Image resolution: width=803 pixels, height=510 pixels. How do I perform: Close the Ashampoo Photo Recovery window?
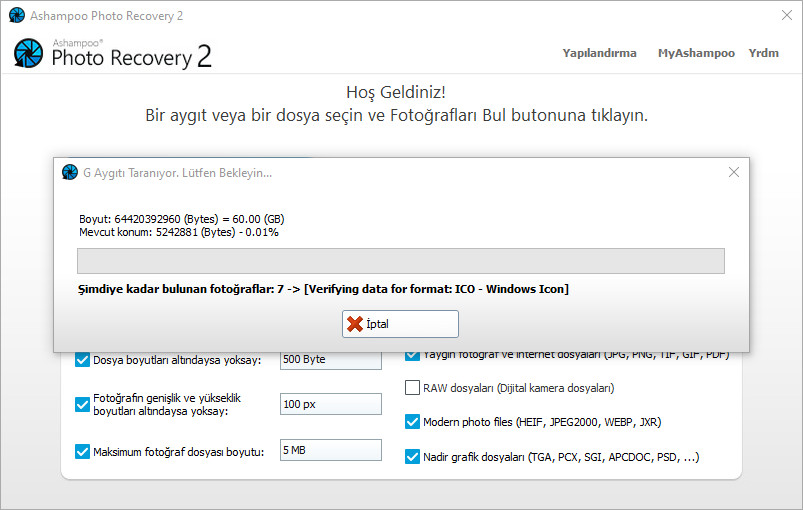pos(787,15)
